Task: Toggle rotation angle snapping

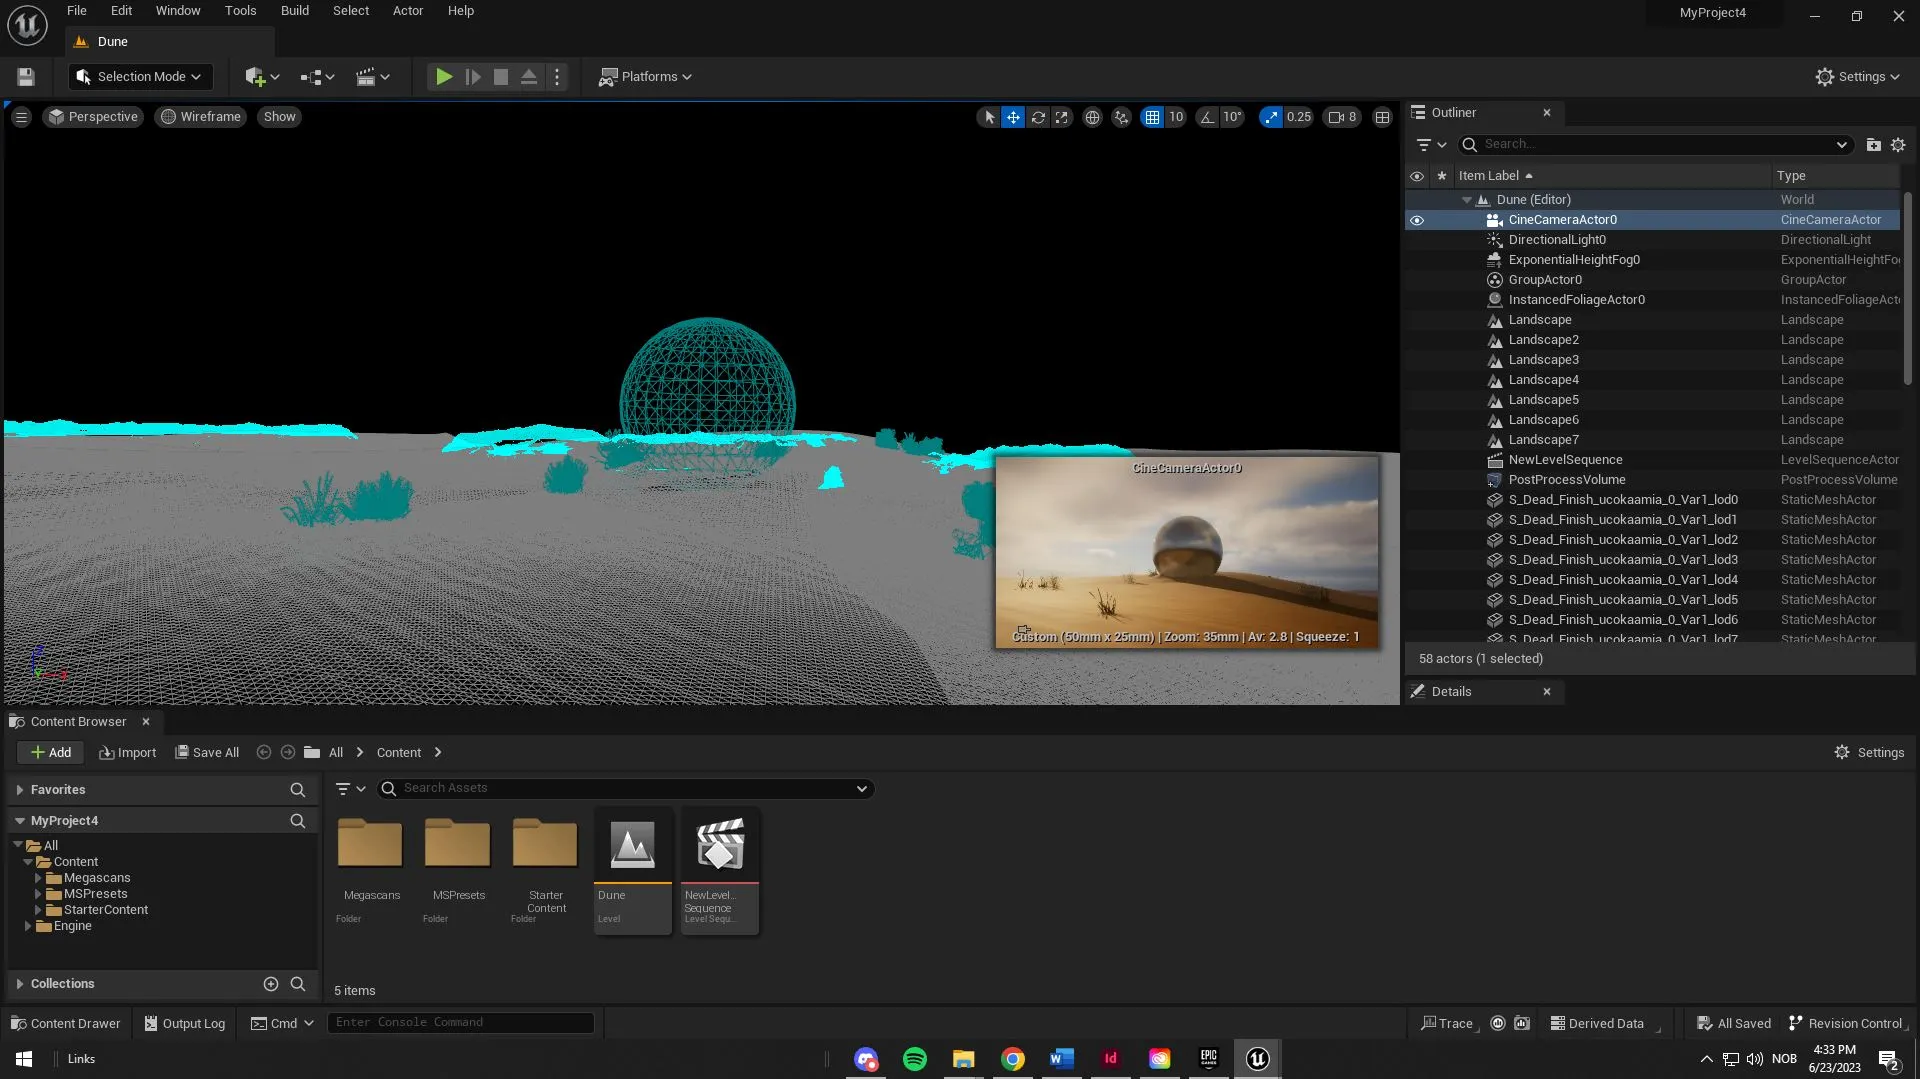Action: 1208,117
